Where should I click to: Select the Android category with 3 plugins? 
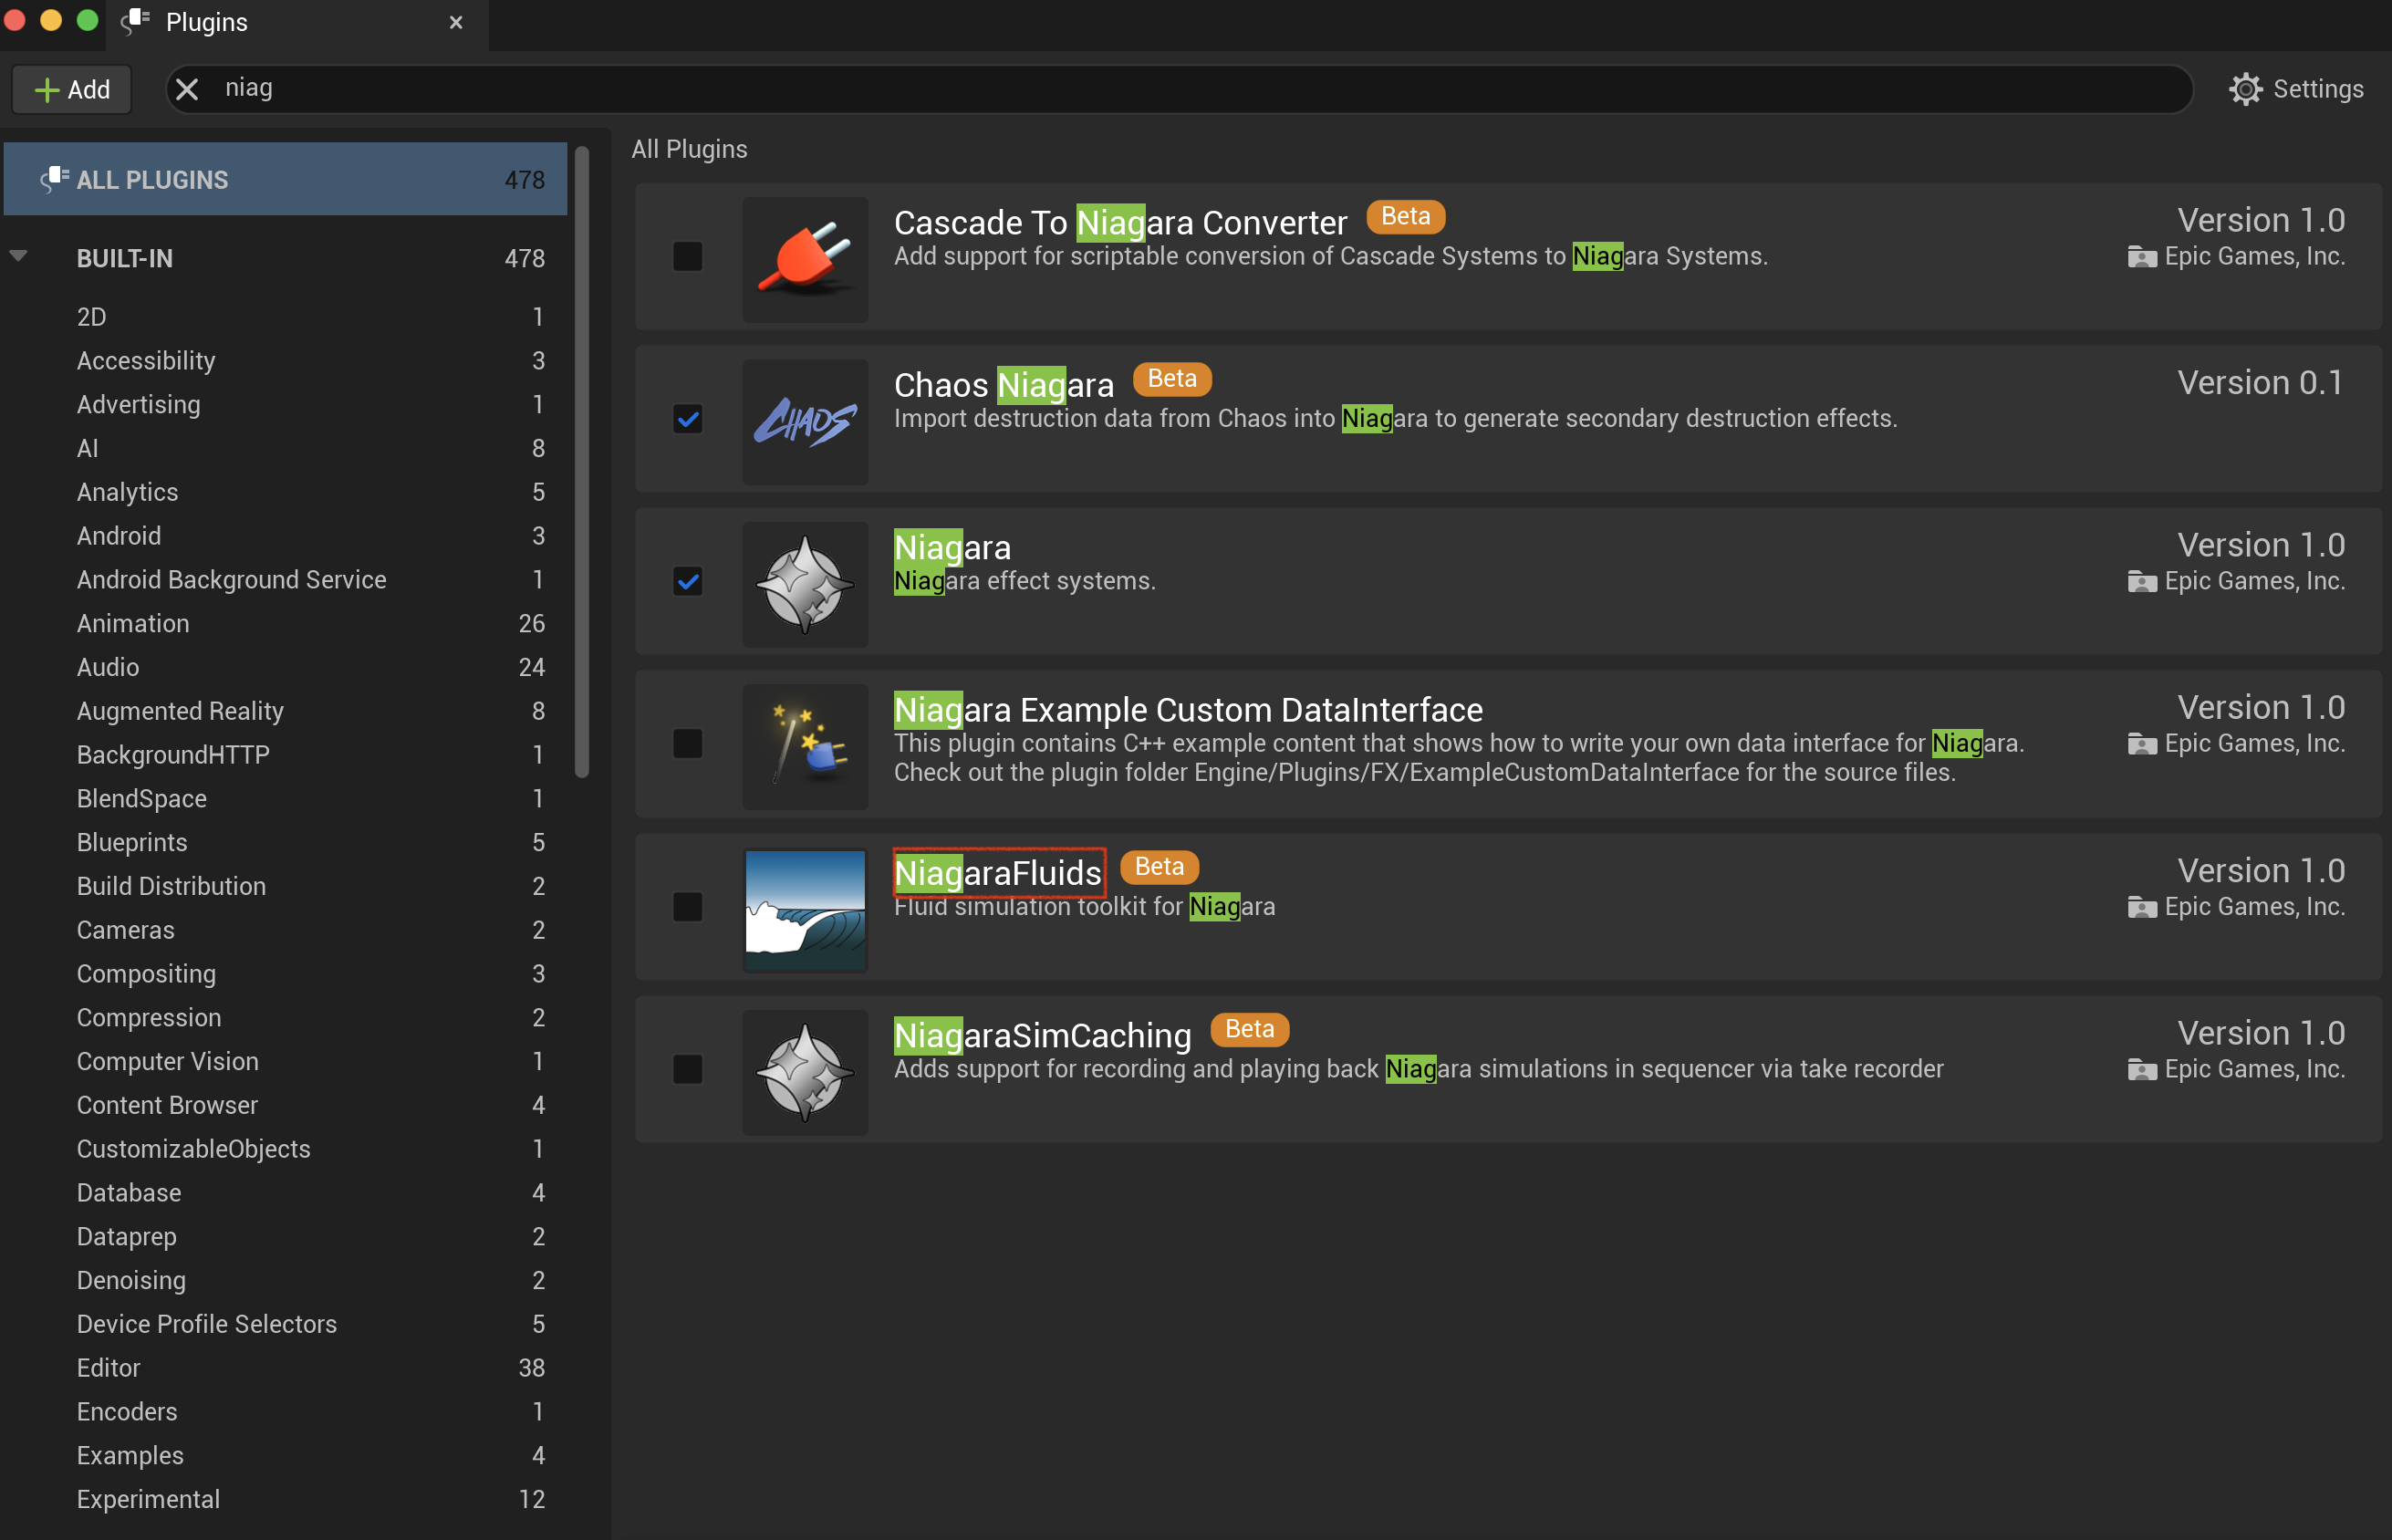tap(285, 536)
